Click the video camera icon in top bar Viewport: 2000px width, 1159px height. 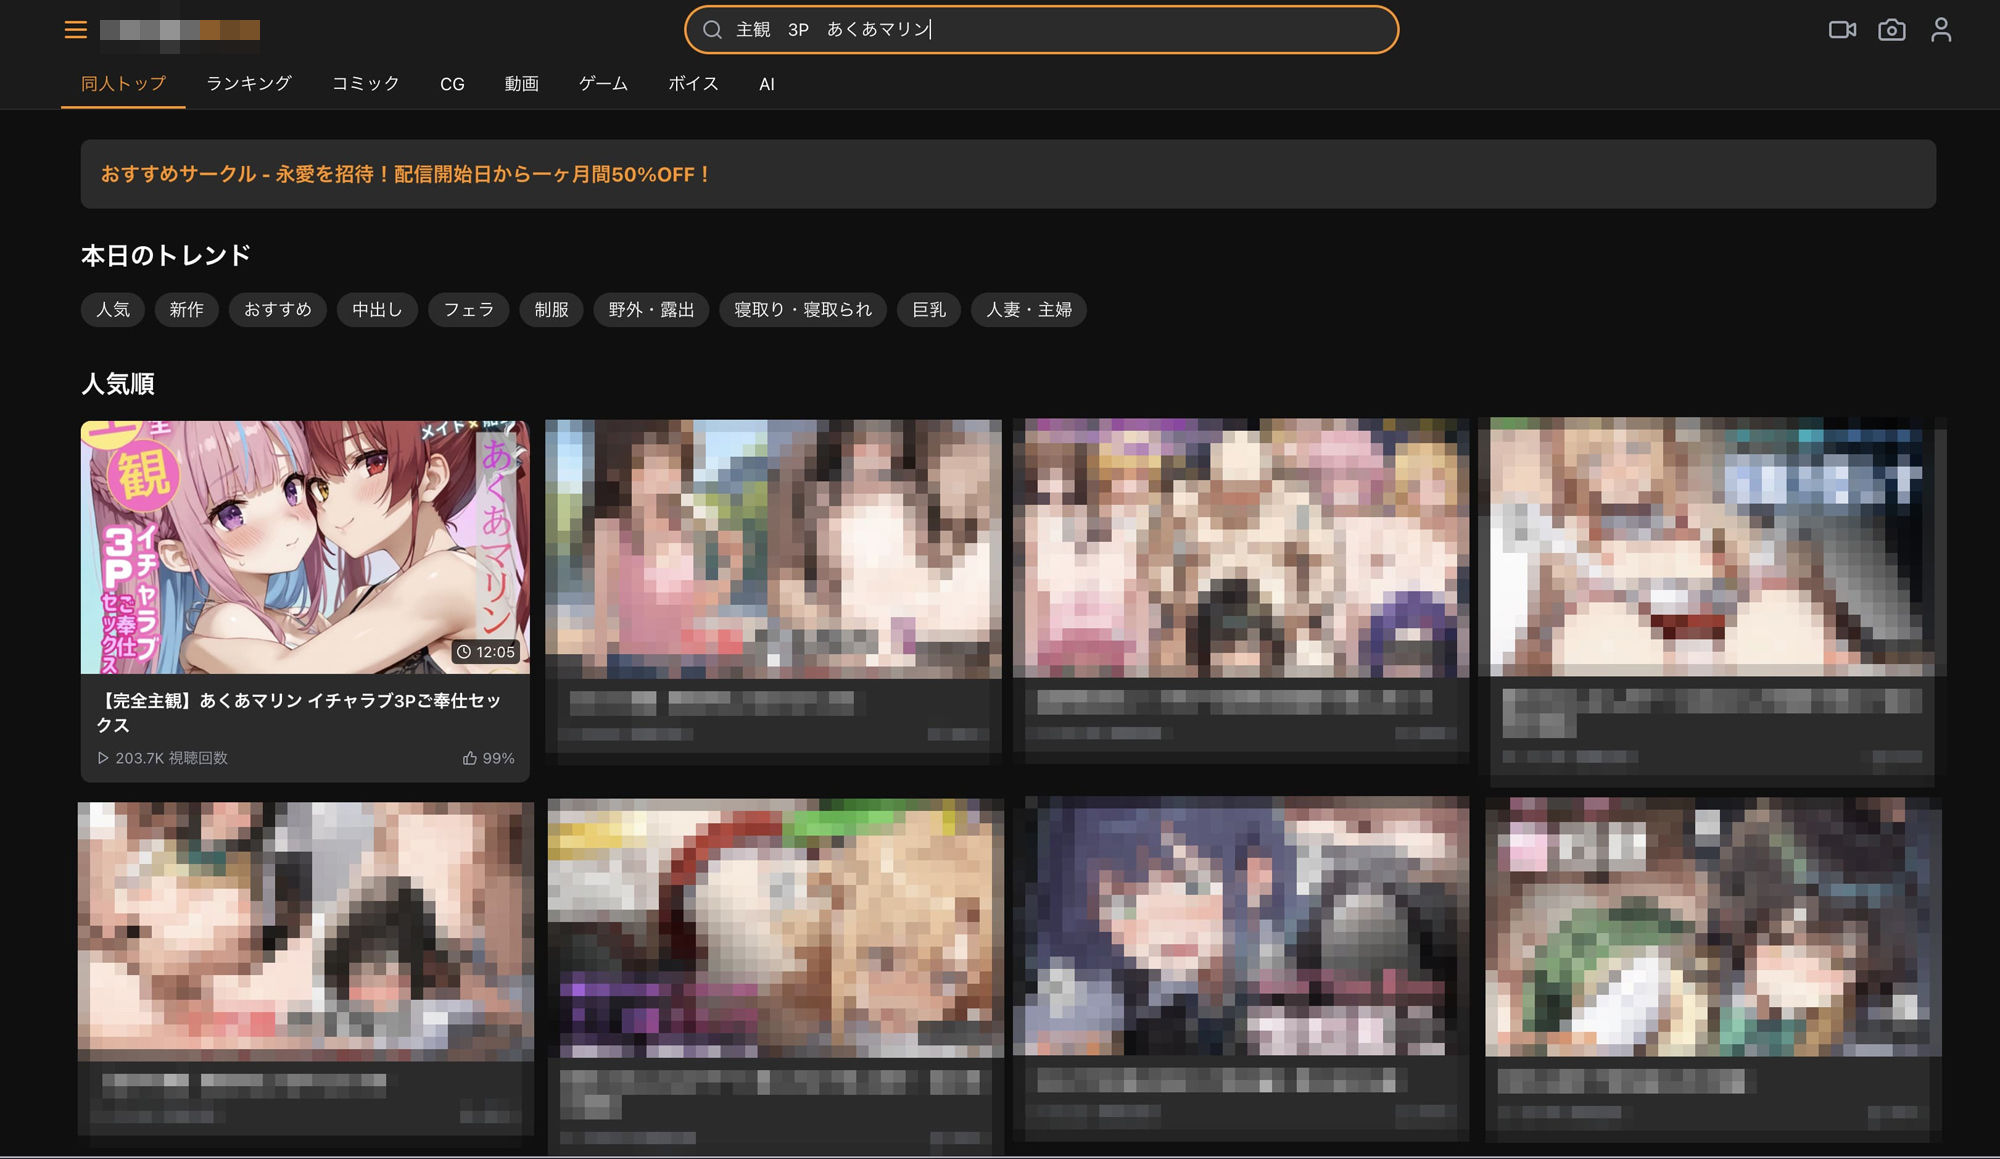[x=1843, y=30]
